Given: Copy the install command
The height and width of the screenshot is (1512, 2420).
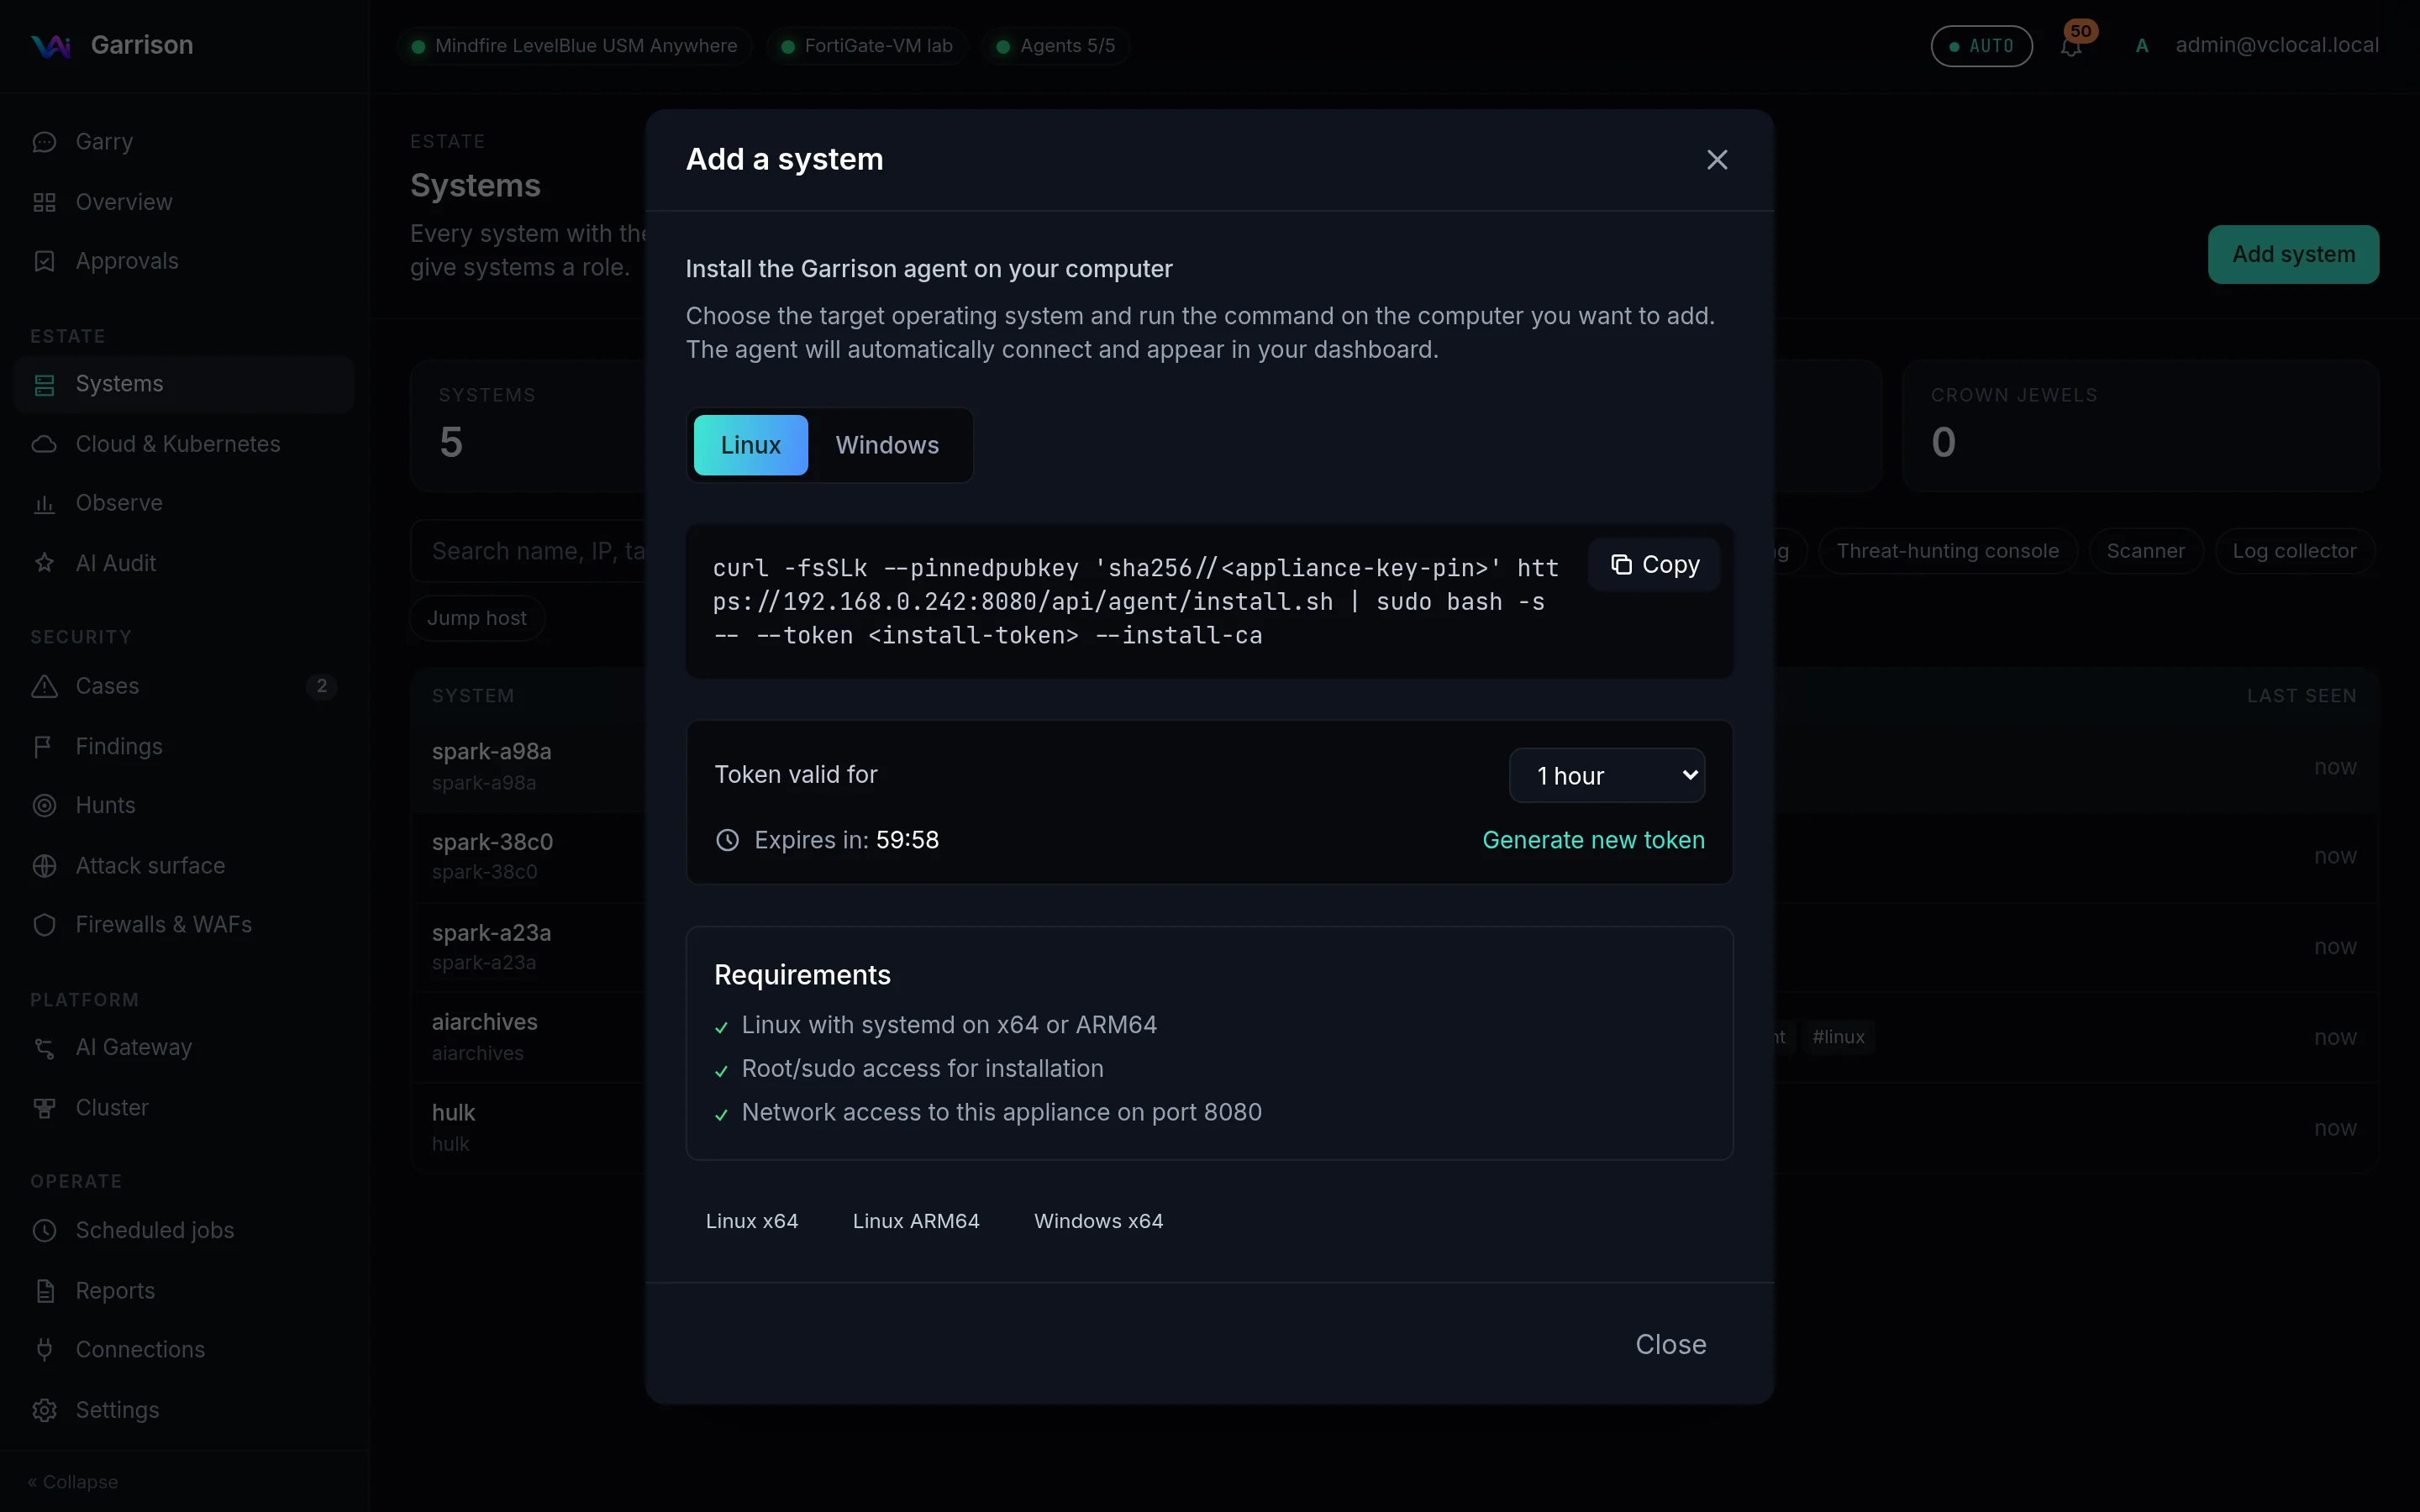Looking at the screenshot, I should (x=1654, y=565).
